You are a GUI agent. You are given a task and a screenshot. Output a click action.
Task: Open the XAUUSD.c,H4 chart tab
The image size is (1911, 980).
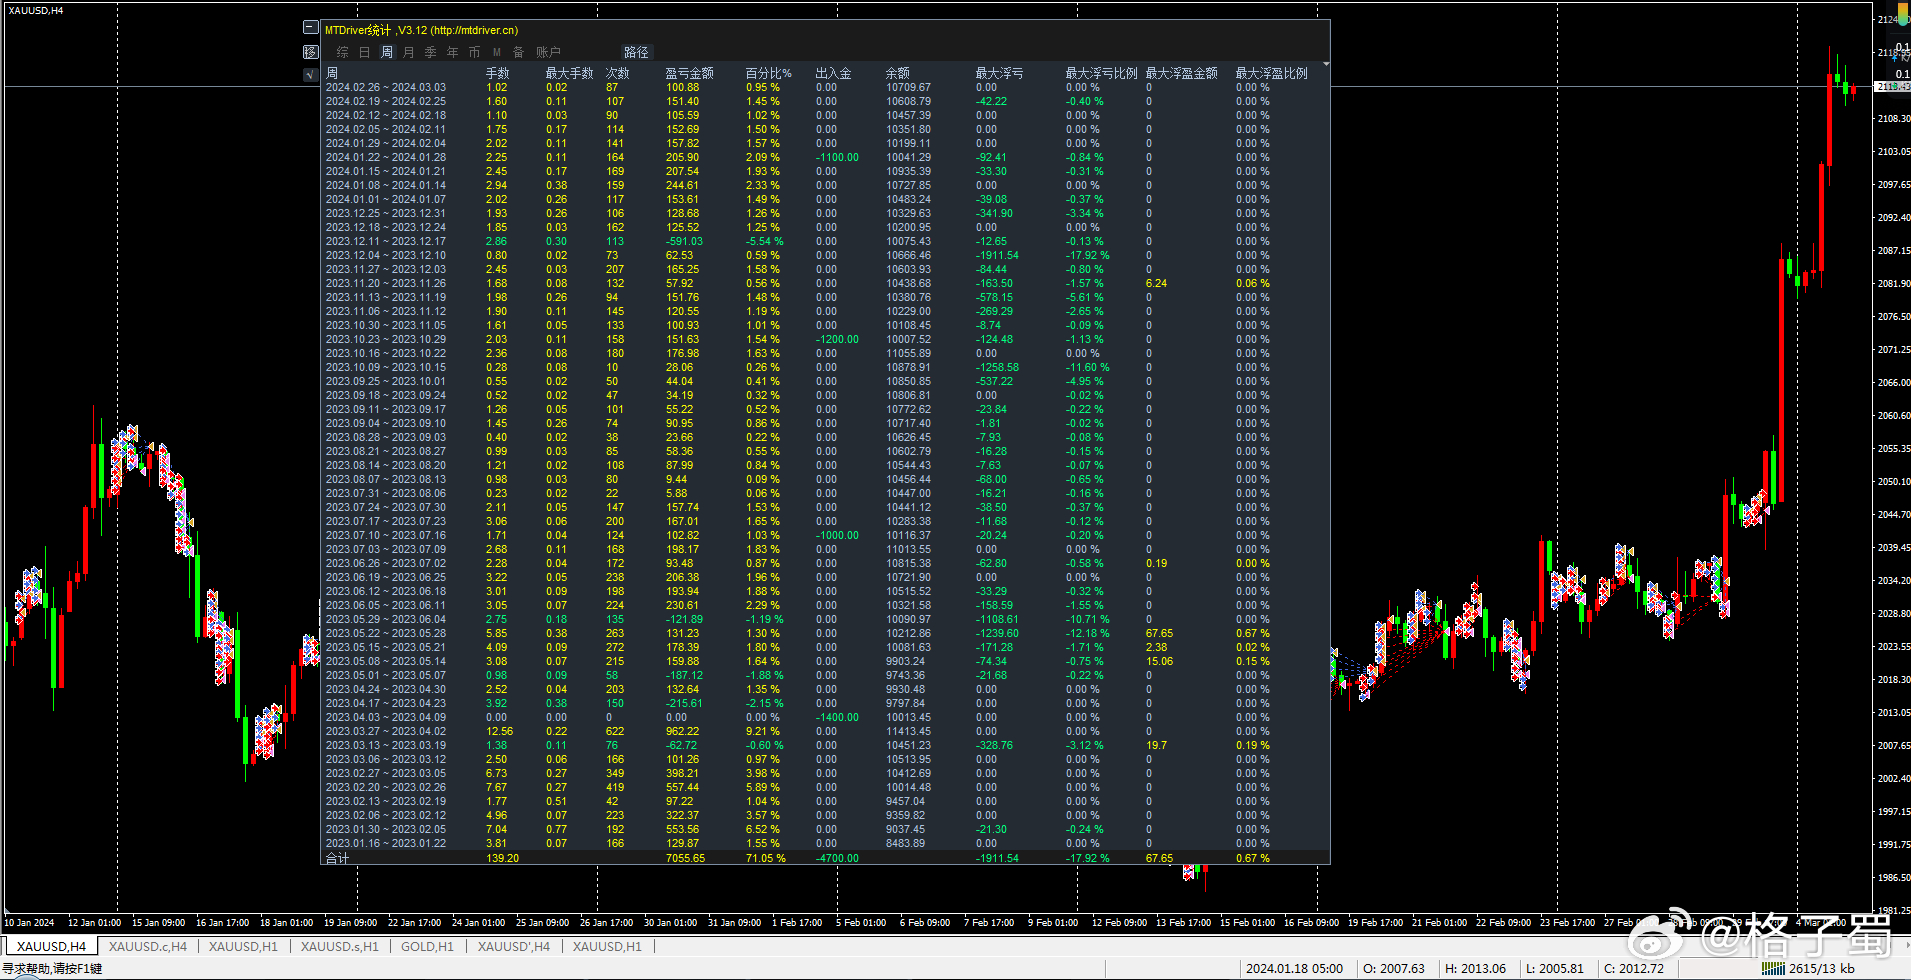coord(148,946)
